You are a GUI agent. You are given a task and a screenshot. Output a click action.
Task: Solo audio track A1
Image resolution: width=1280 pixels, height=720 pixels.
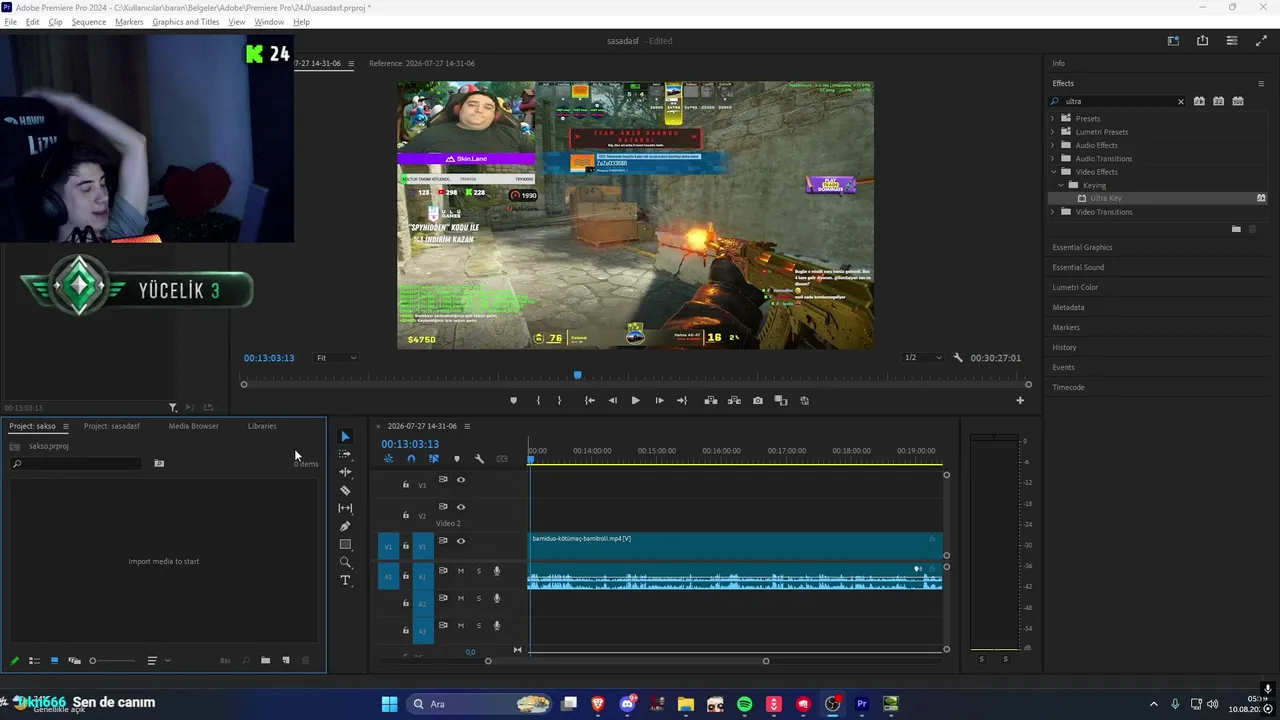(x=478, y=571)
